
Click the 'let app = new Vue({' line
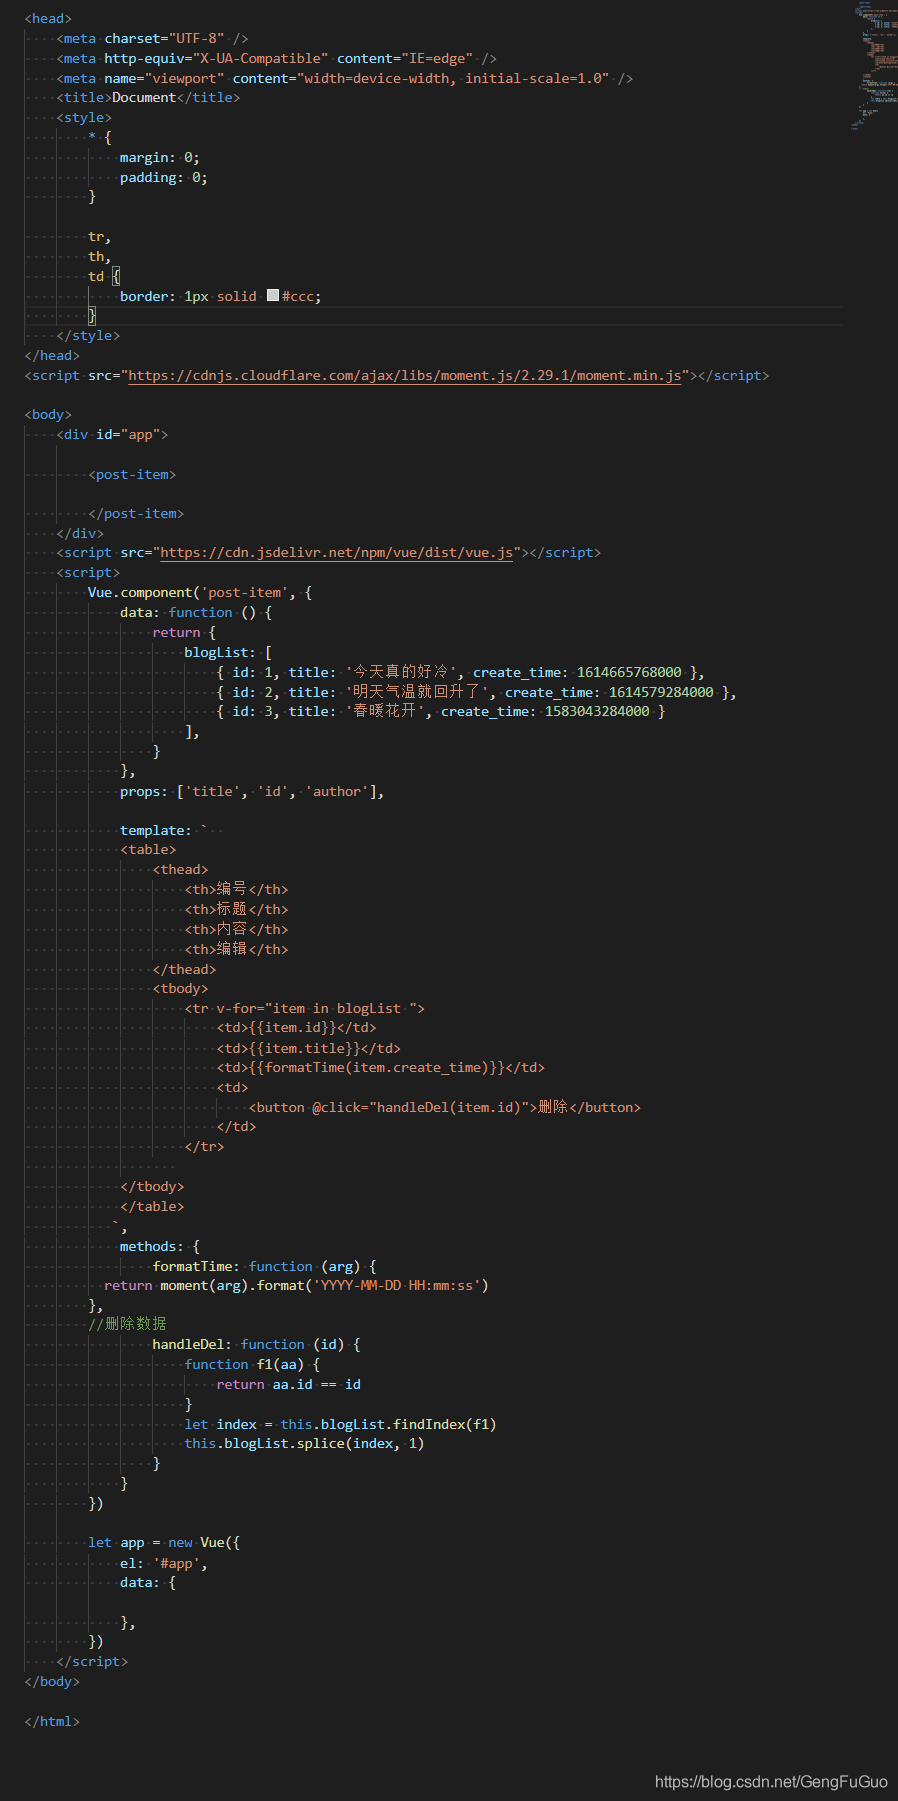pos(164,1543)
